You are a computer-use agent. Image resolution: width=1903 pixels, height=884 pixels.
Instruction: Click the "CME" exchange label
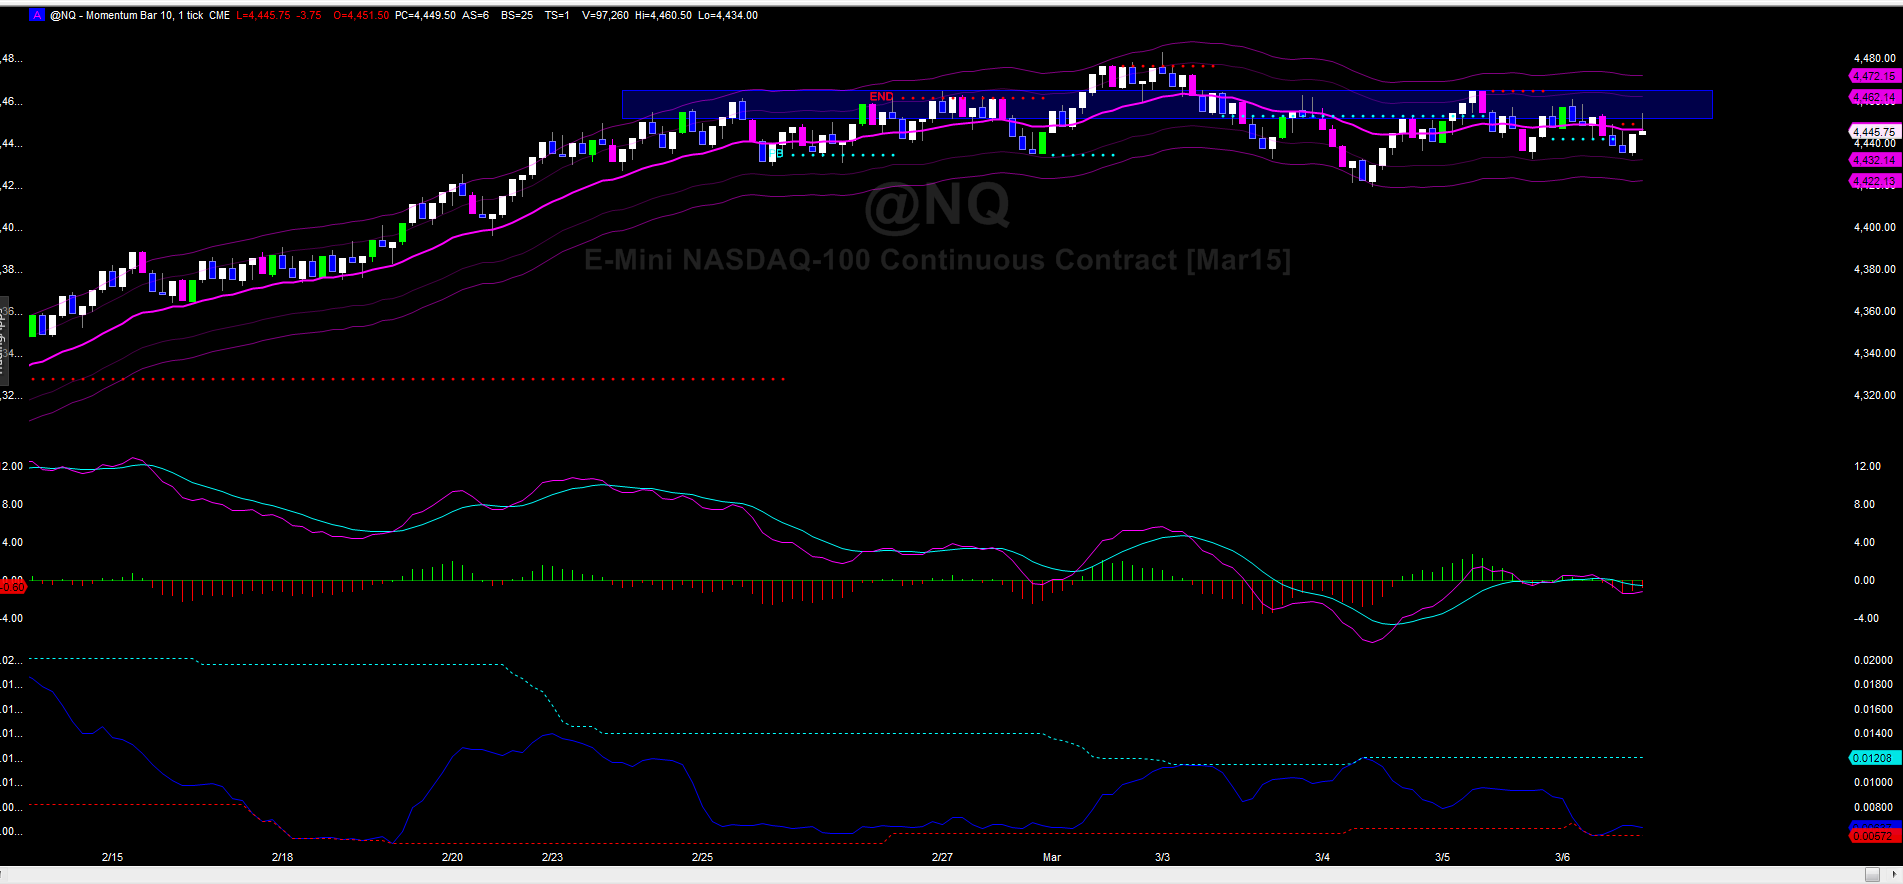(220, 15)
